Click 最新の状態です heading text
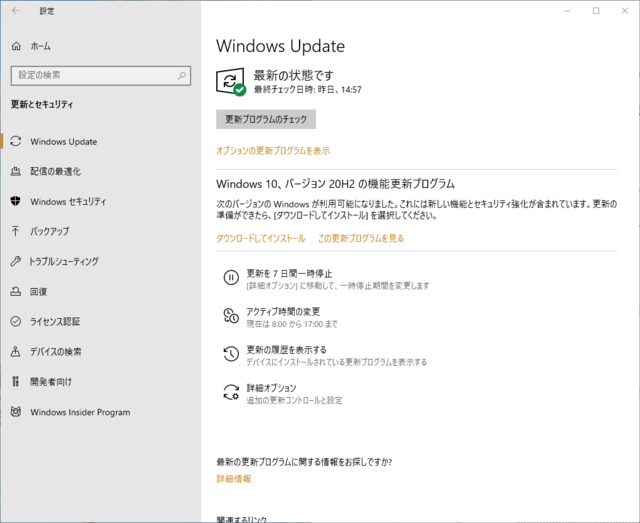The width and height of the screenshot is (640, 523). (293, 75)
